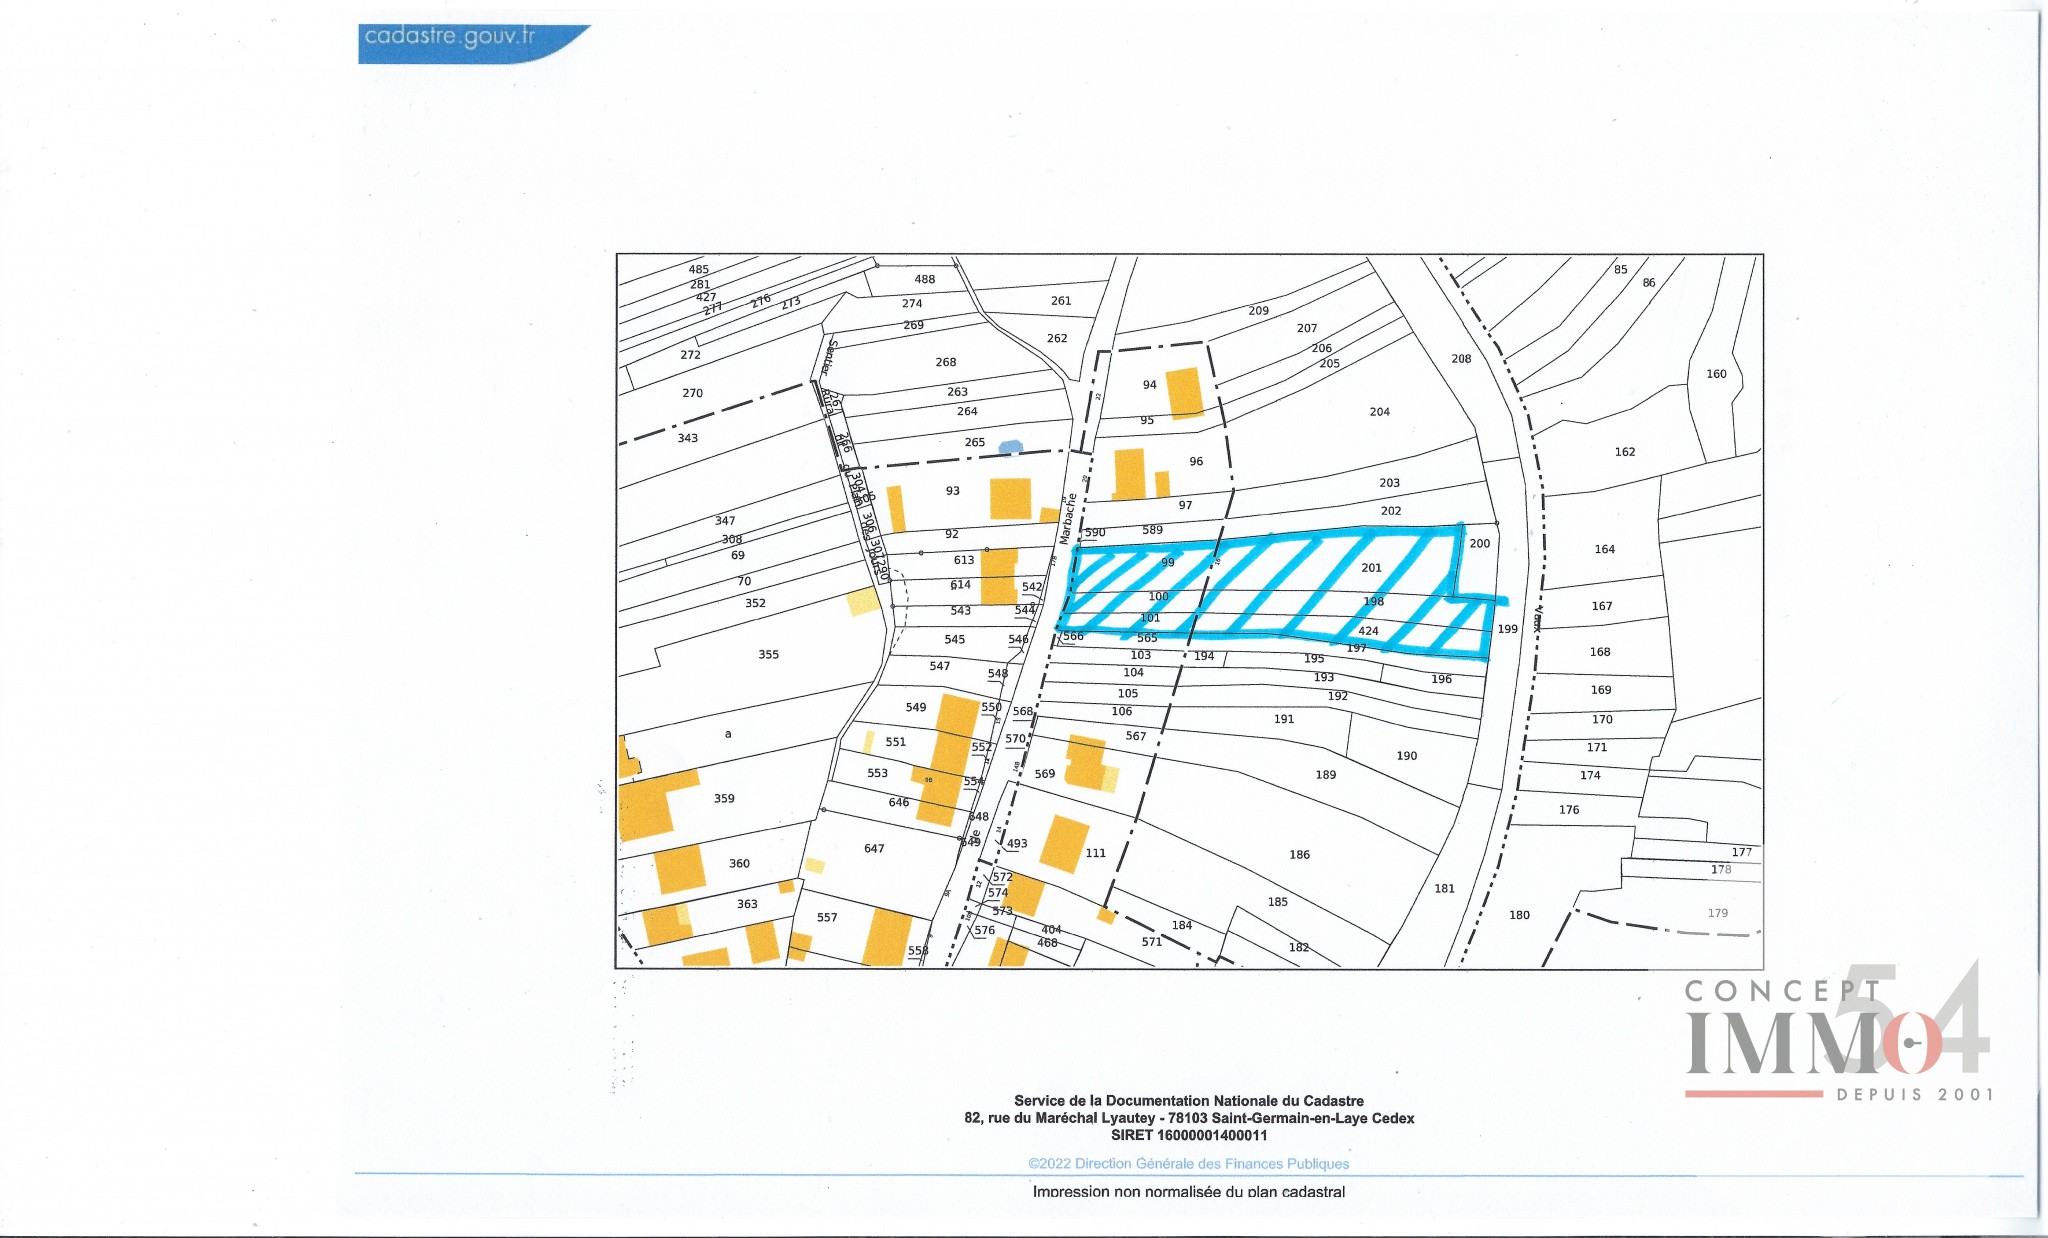Screen dimensions: 2048x1238
Task: Select parcel number 613
Action: click(964, 561)
